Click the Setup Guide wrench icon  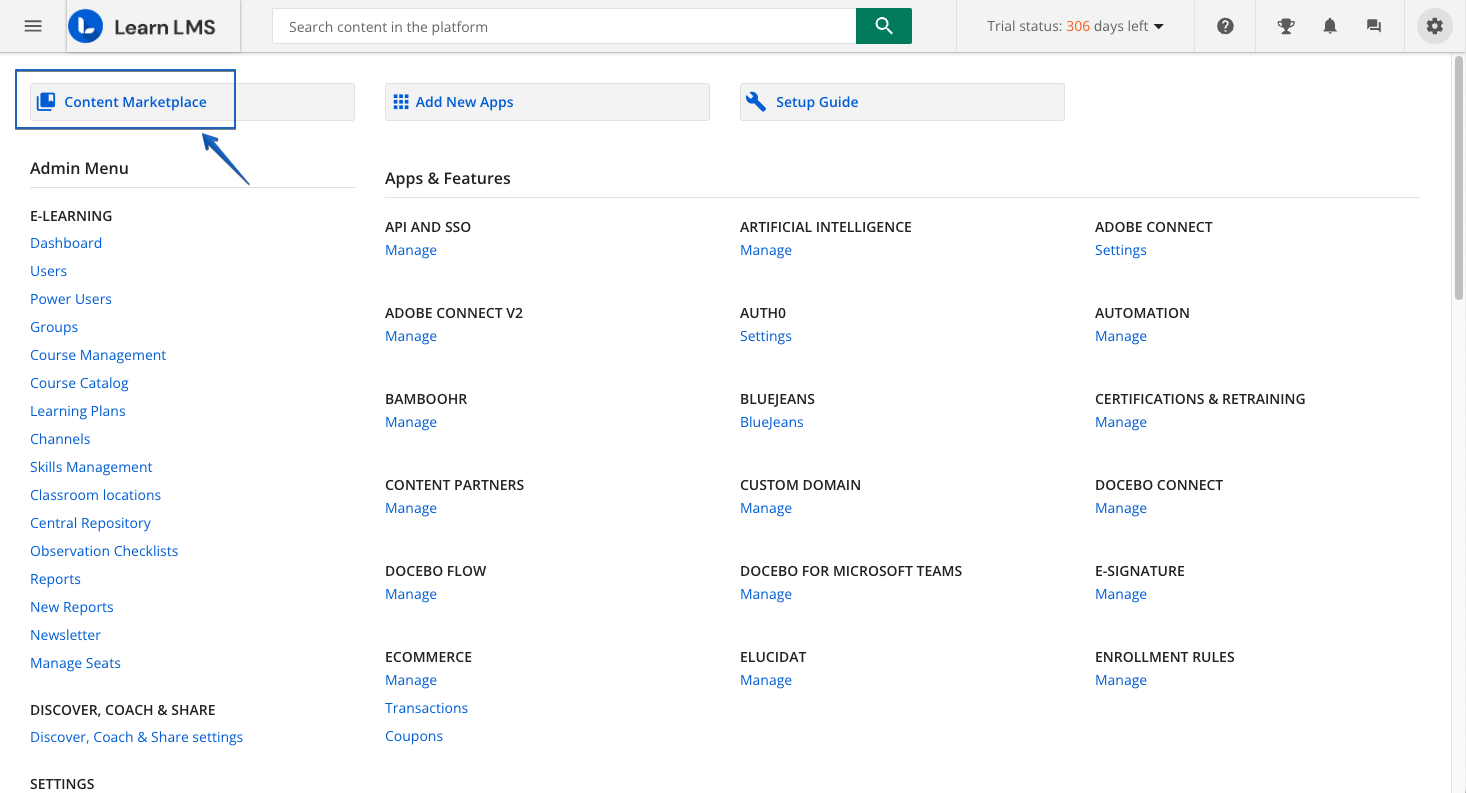coord(757,102)
